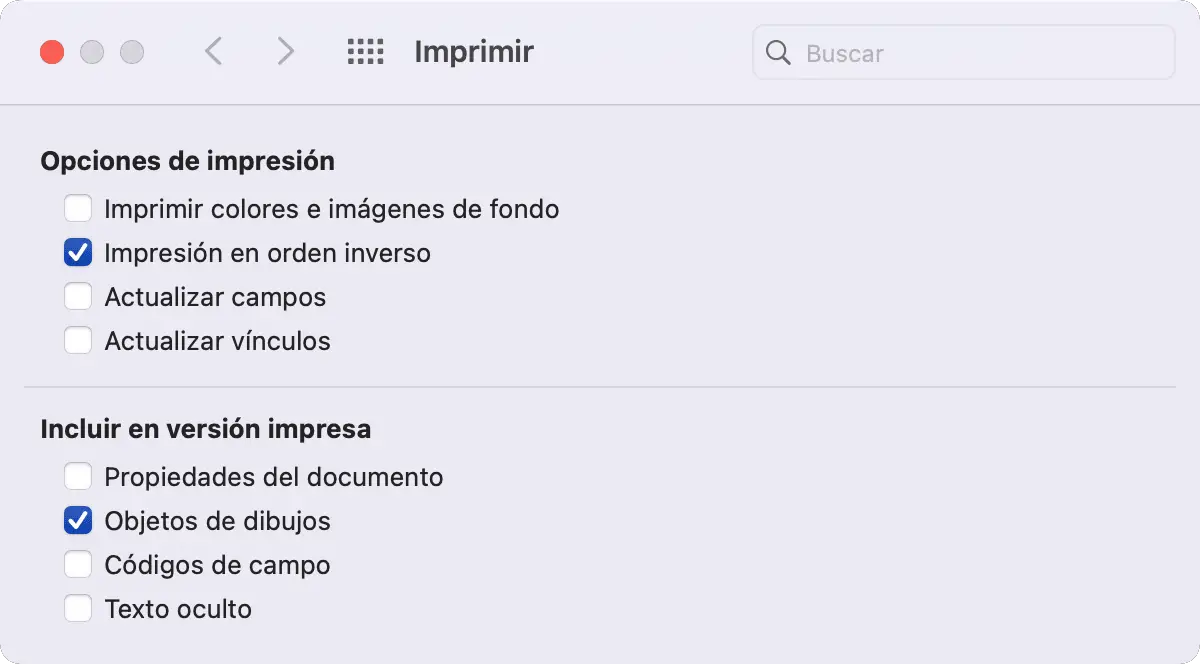The height and width of the screenshot is (664, 1200).
Task: Turn on Códigos de campo
Action: click(x=78, y=565)
